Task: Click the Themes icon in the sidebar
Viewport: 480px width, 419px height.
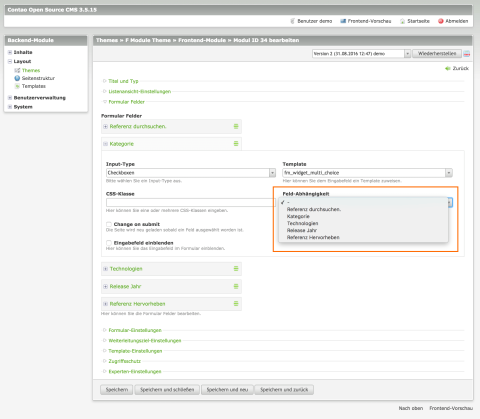Action: 17,70
